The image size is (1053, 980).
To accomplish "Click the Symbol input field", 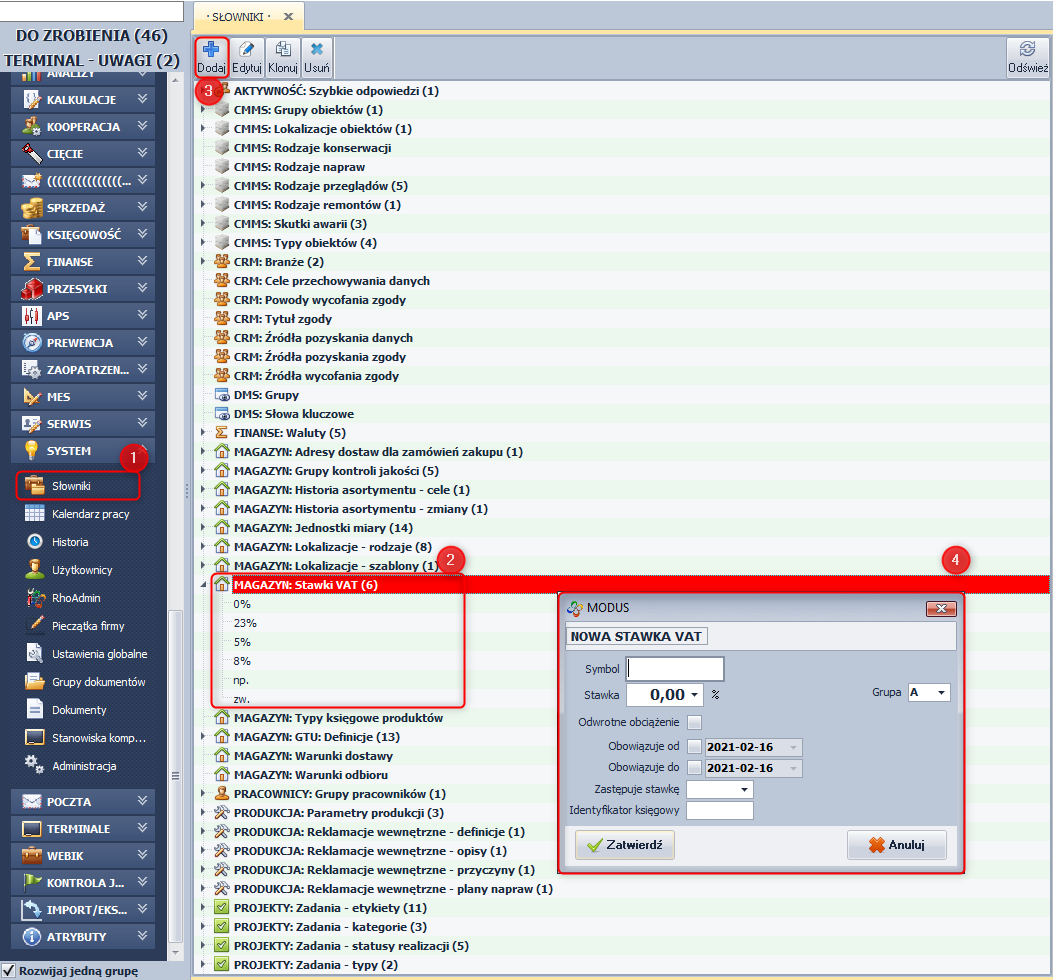I will [674, 669].
